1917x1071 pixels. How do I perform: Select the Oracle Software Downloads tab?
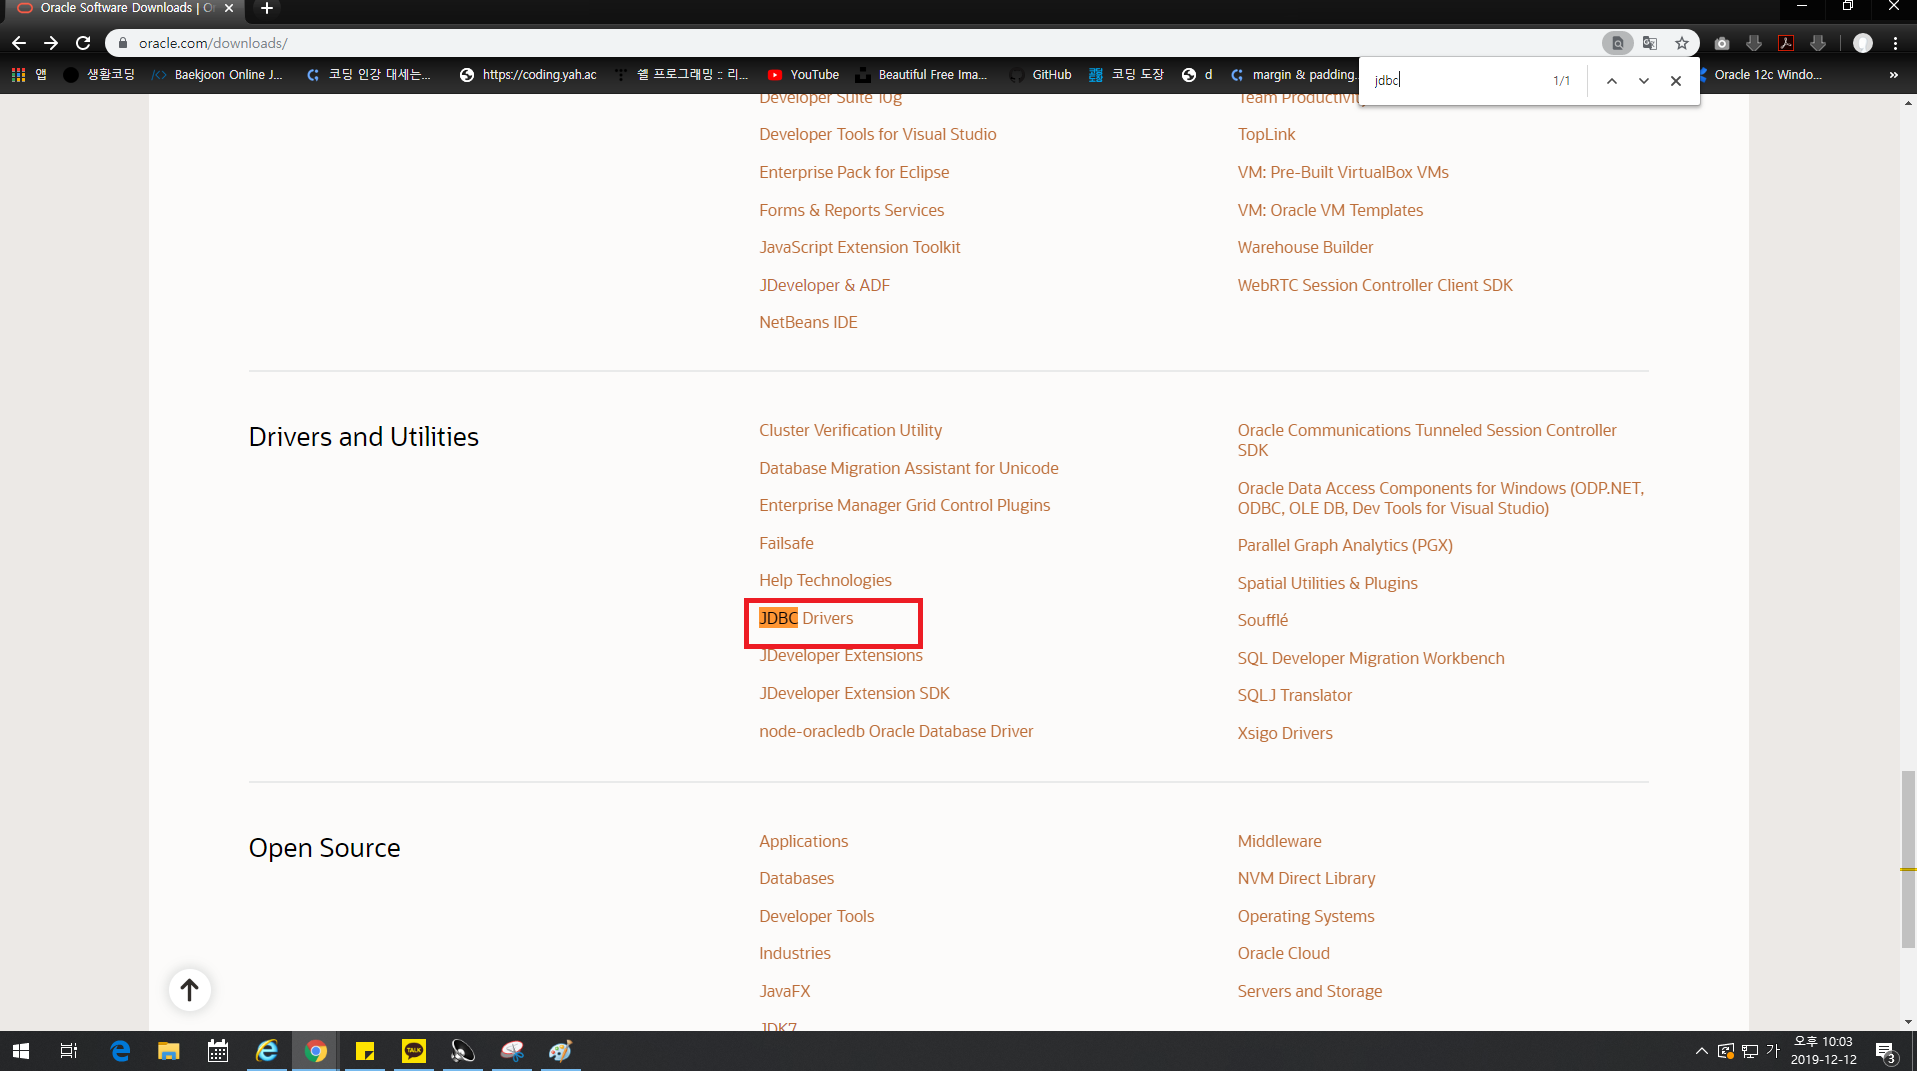click(125, 8)
